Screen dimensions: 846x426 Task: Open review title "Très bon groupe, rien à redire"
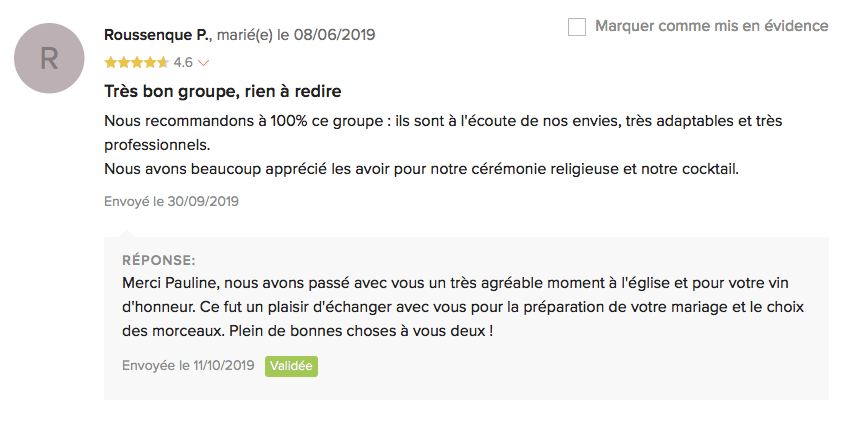click(223, 92)
